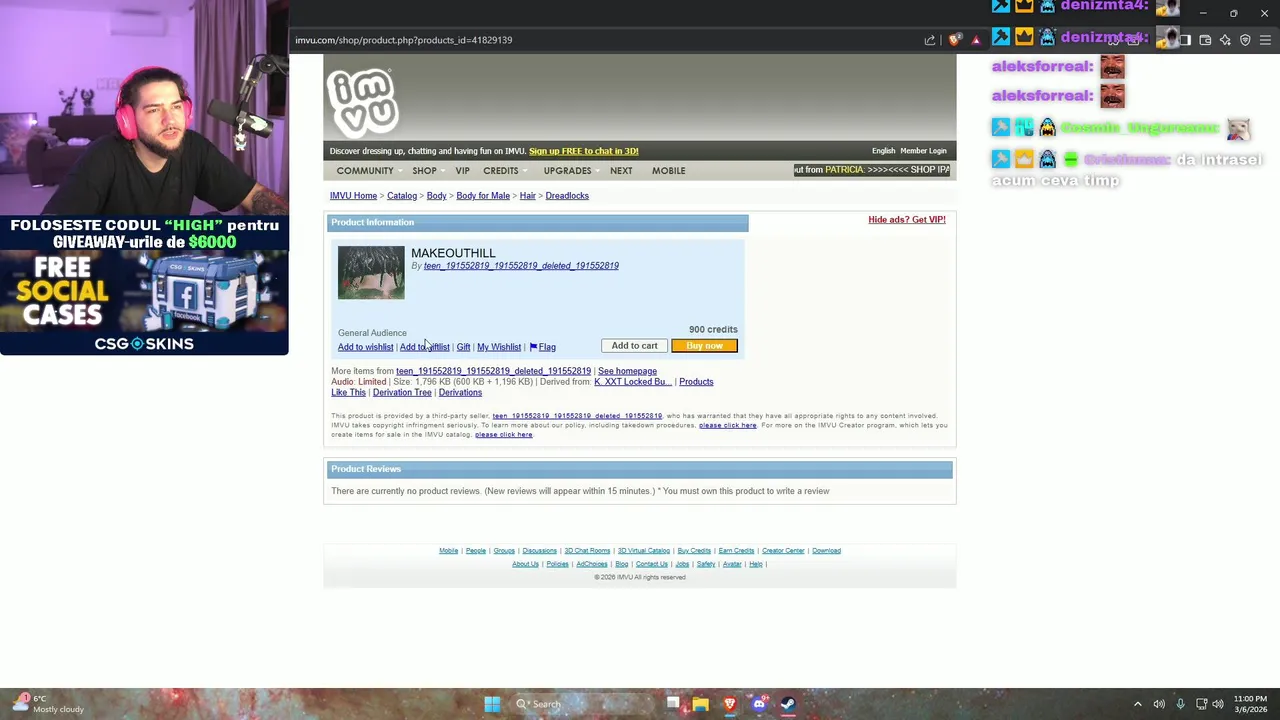Open Discord from the taskbar
This screenshot has width=1280, height=720.
759,704
